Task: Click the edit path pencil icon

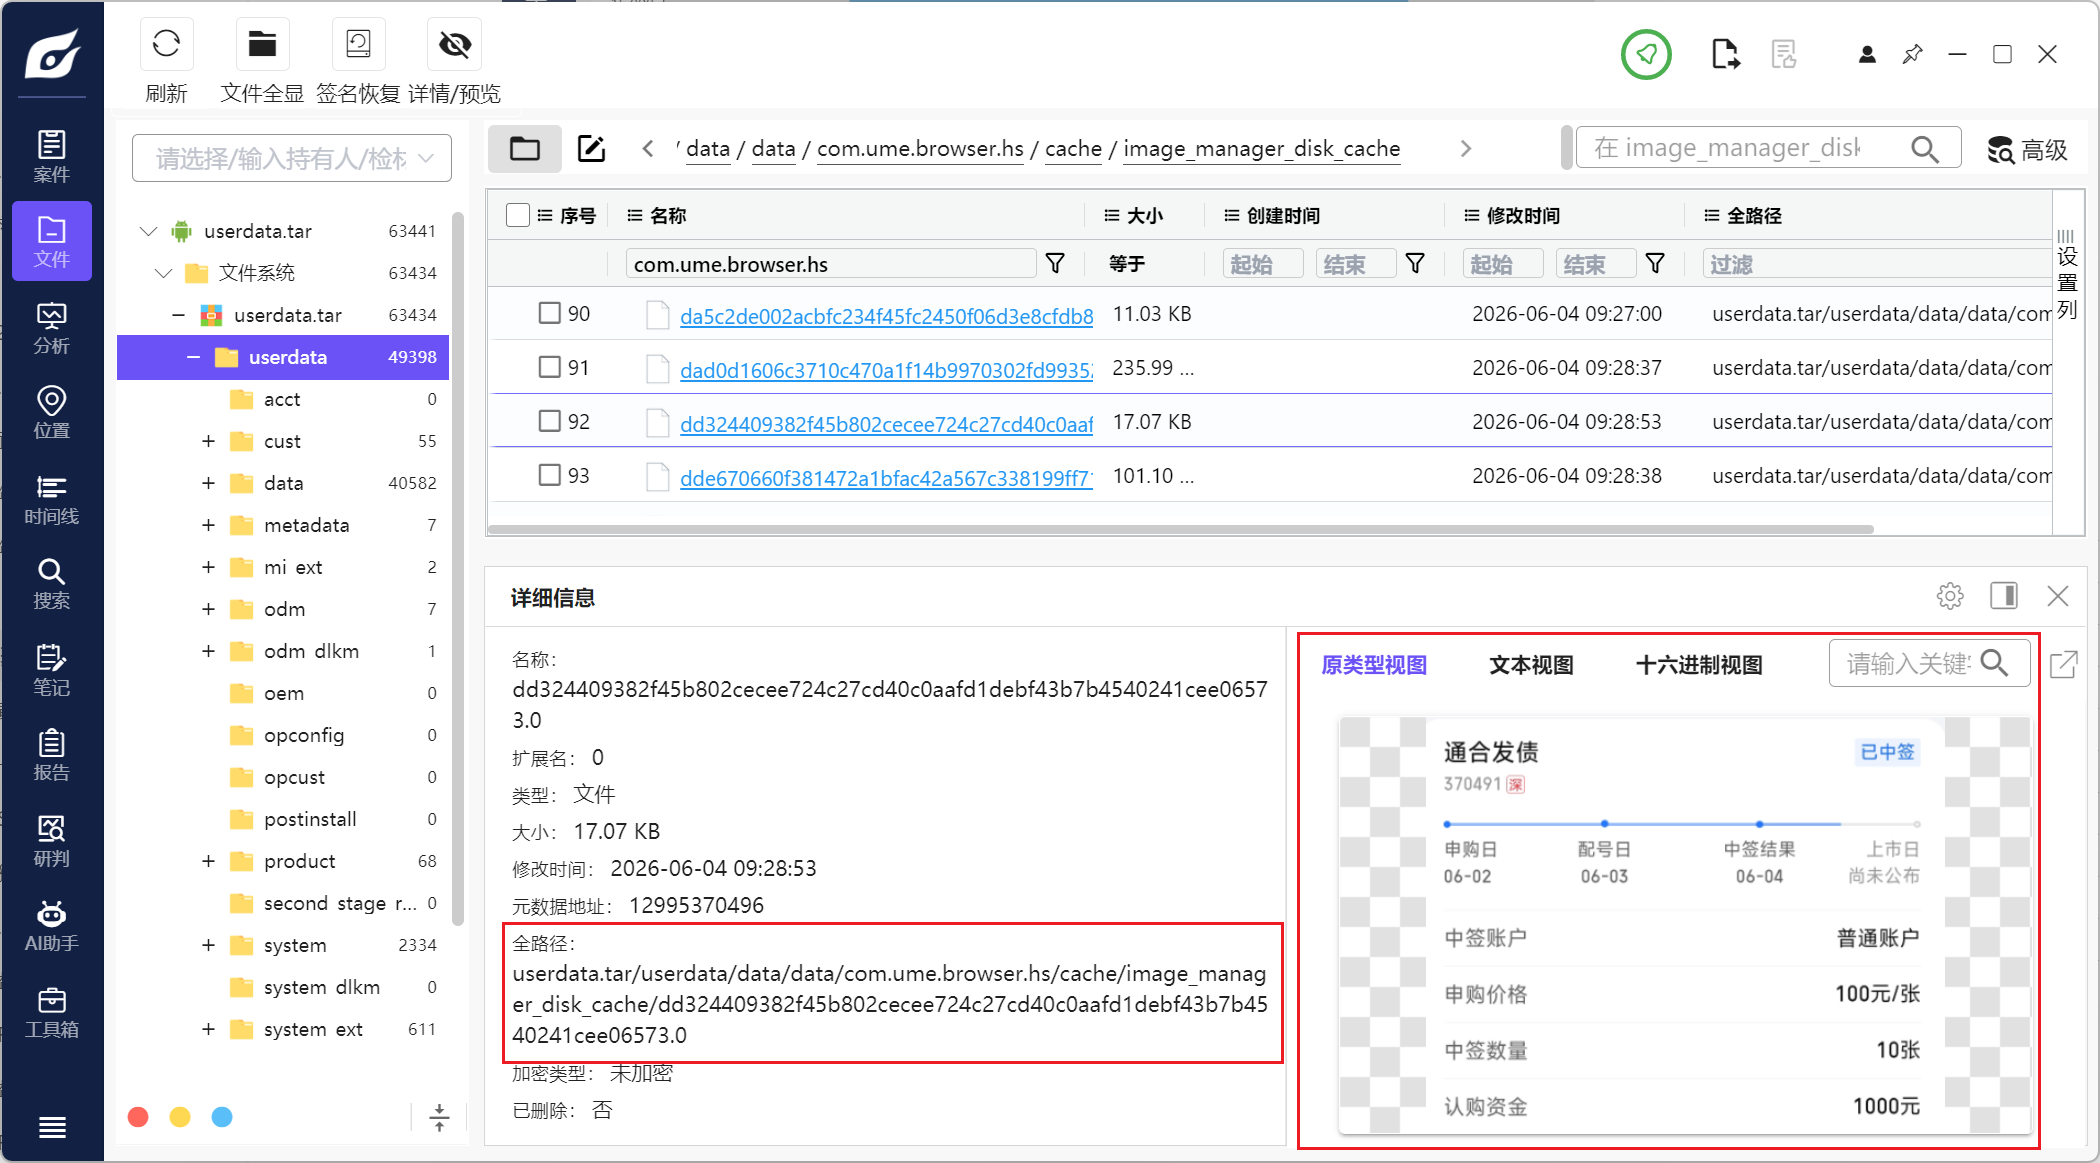Action: pos(592,149)
